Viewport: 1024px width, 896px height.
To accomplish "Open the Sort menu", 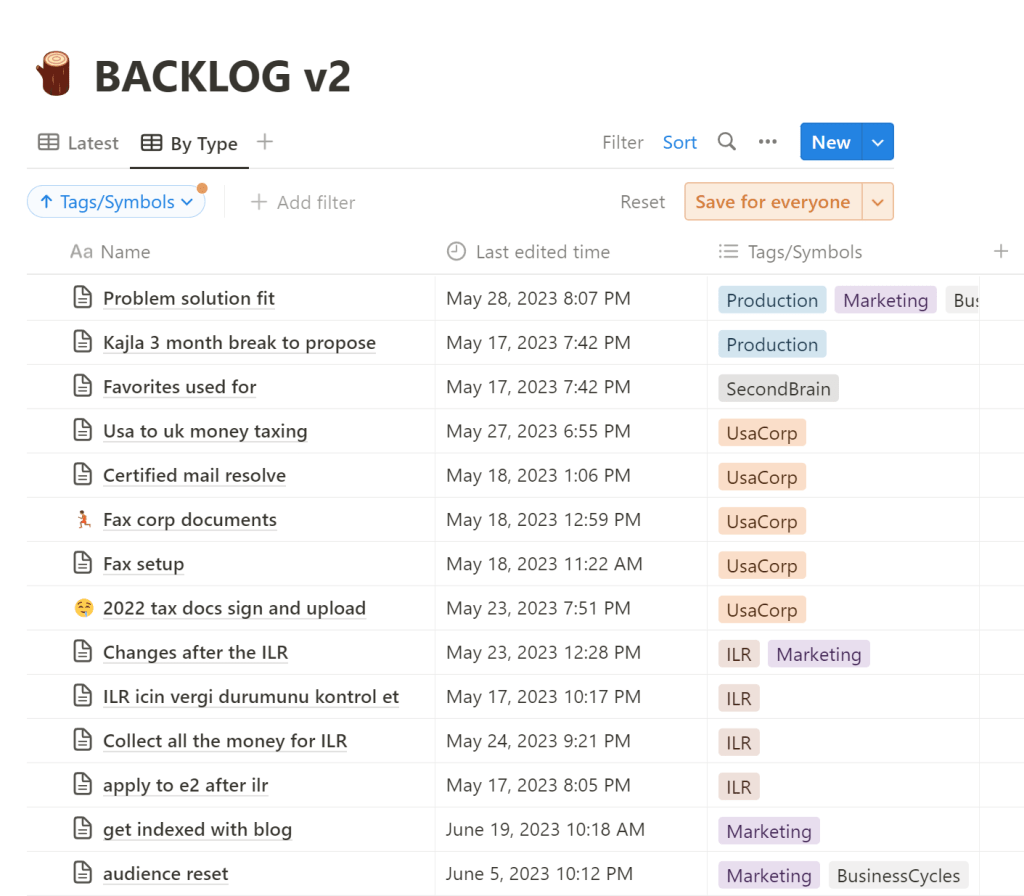I will point(679,142).
